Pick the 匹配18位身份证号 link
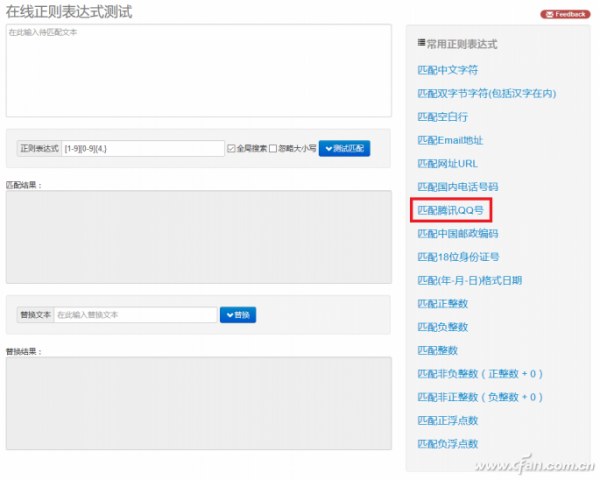600x480 pixels. (x=457, y=257)
